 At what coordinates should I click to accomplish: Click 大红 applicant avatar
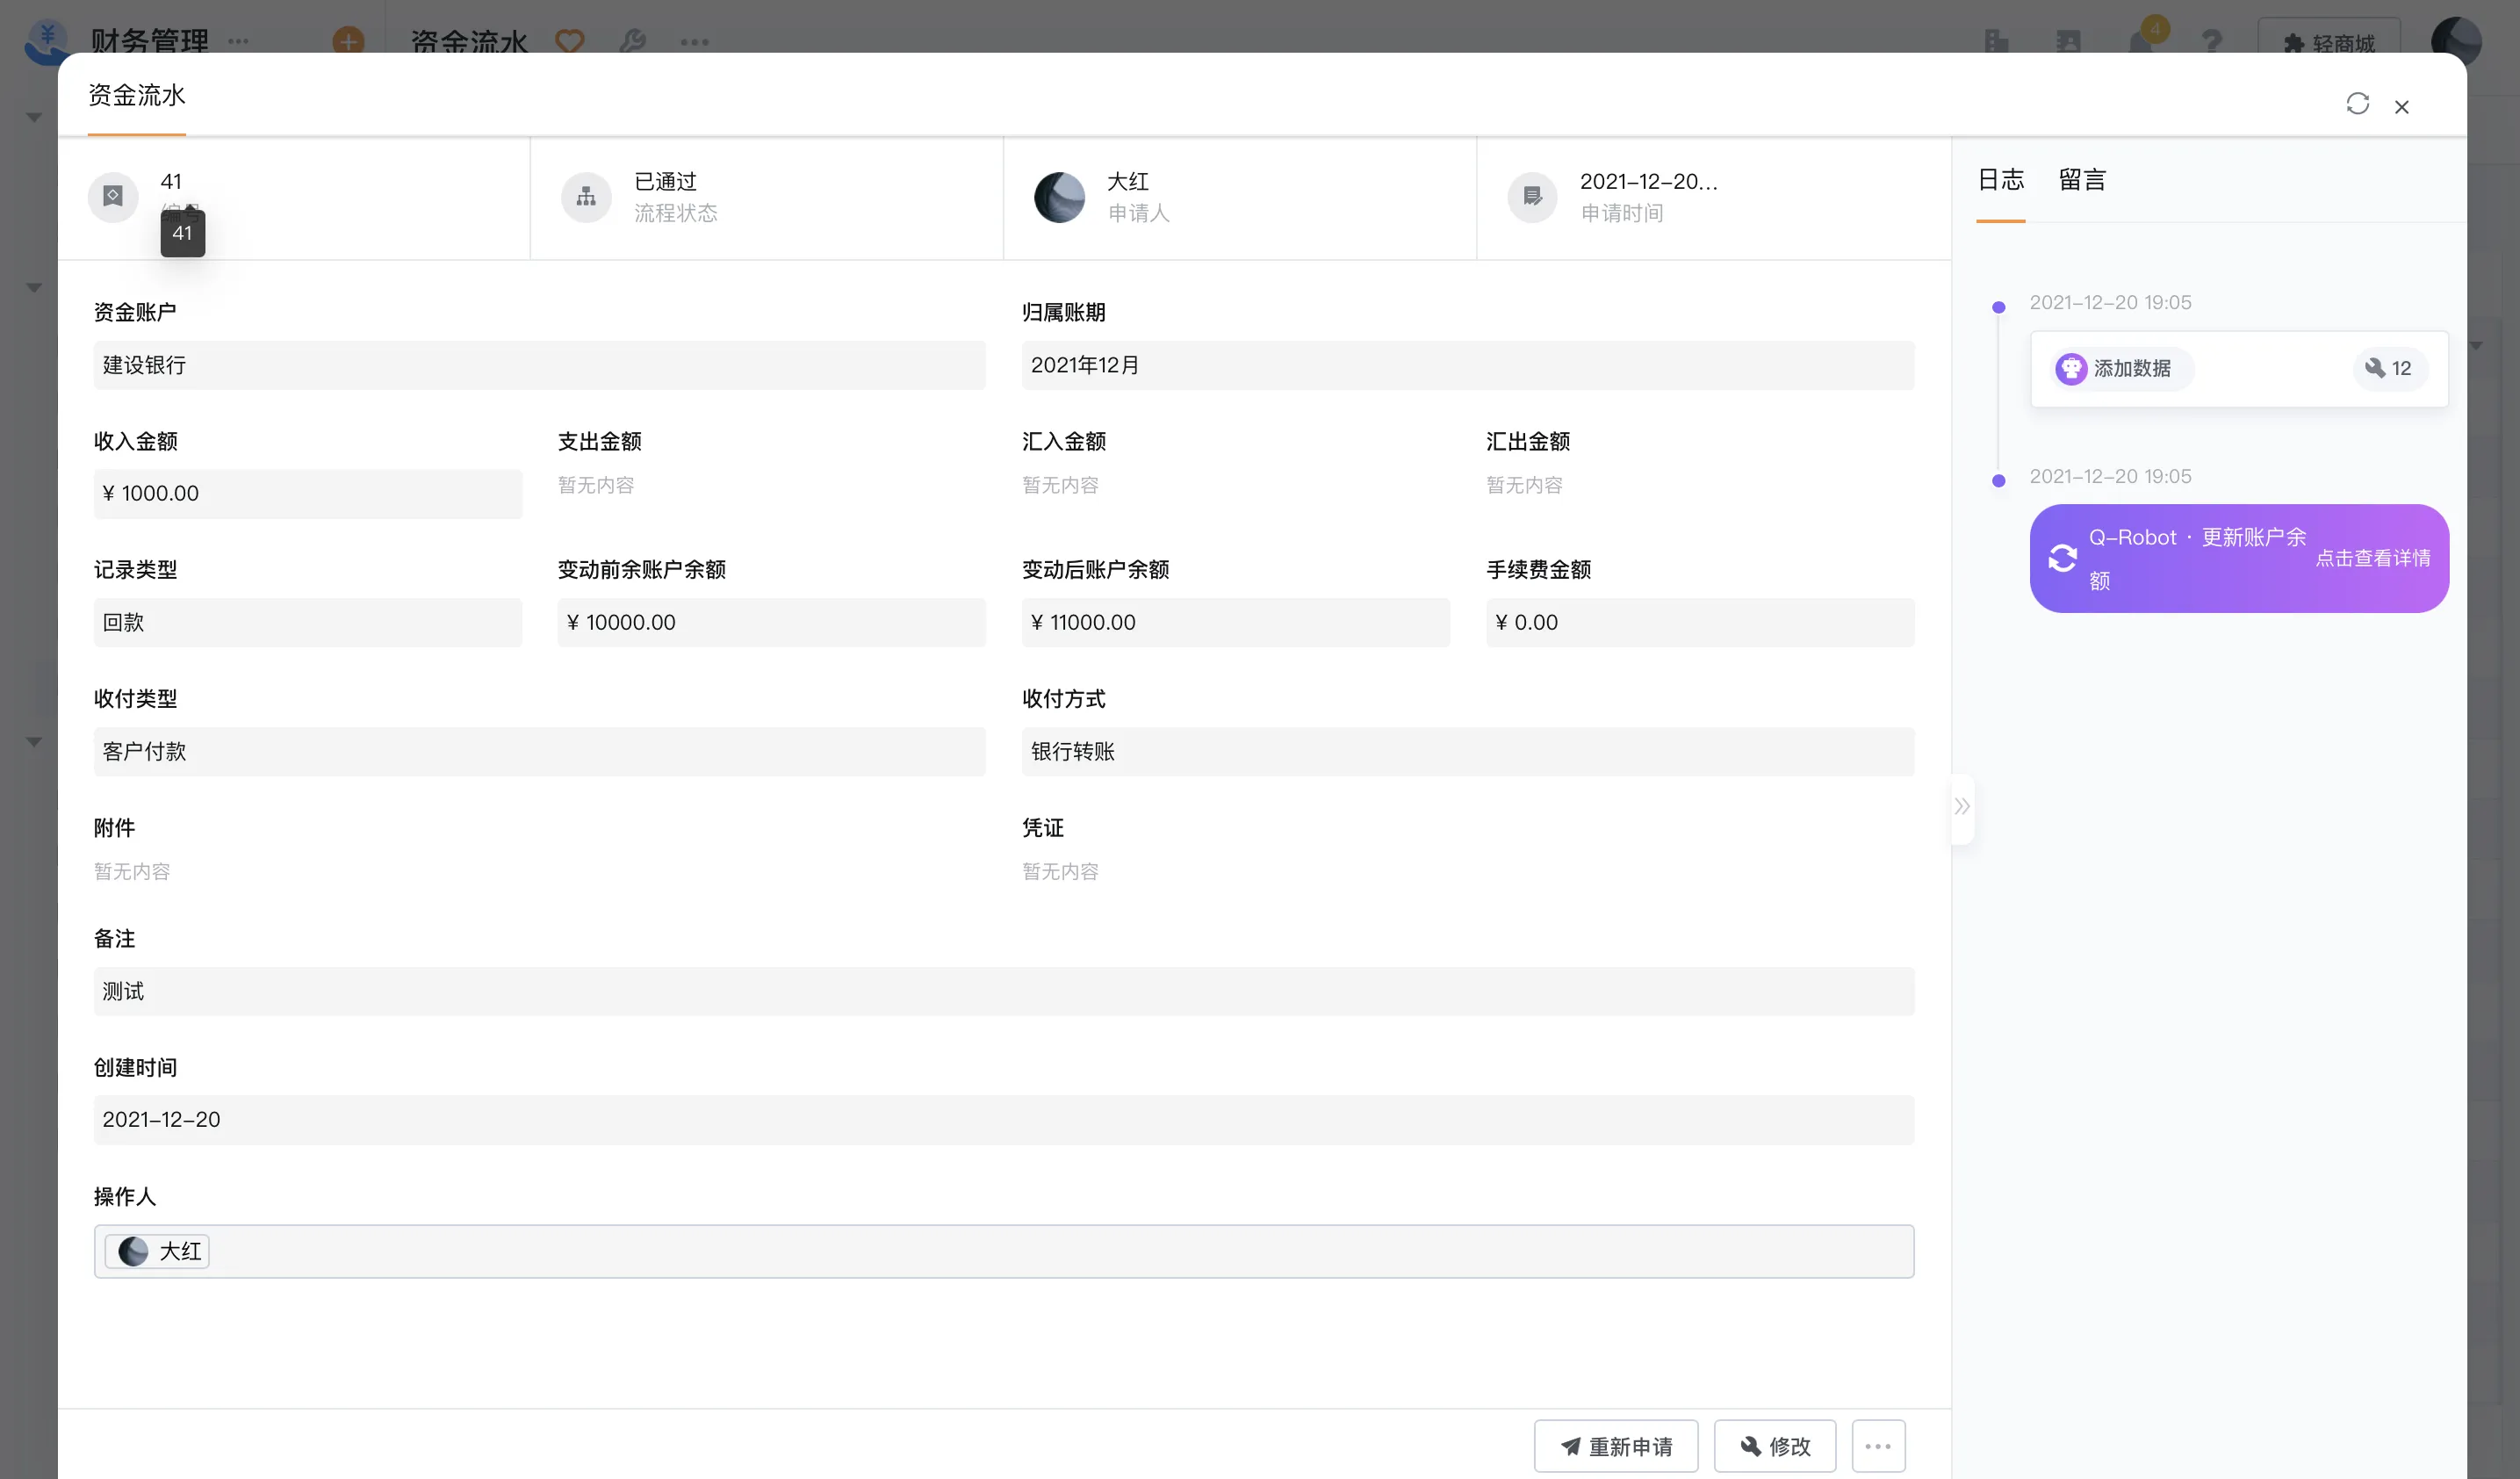(x=1059, y=197)
